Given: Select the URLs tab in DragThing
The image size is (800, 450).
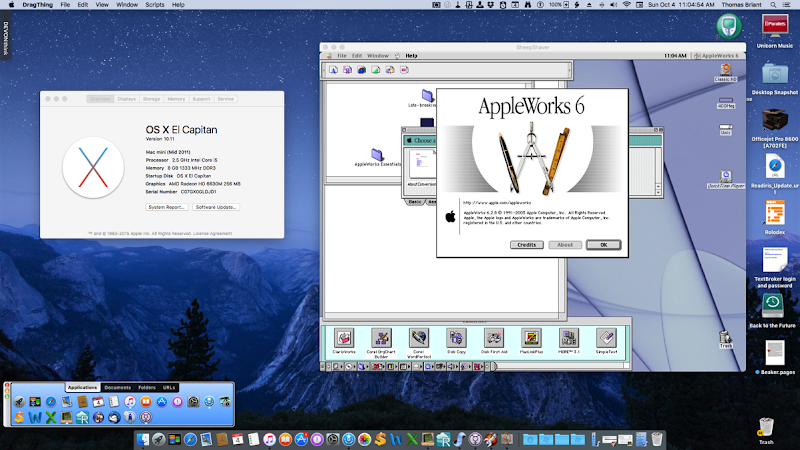Looking at the screenshot, I should tap(170, 387).
